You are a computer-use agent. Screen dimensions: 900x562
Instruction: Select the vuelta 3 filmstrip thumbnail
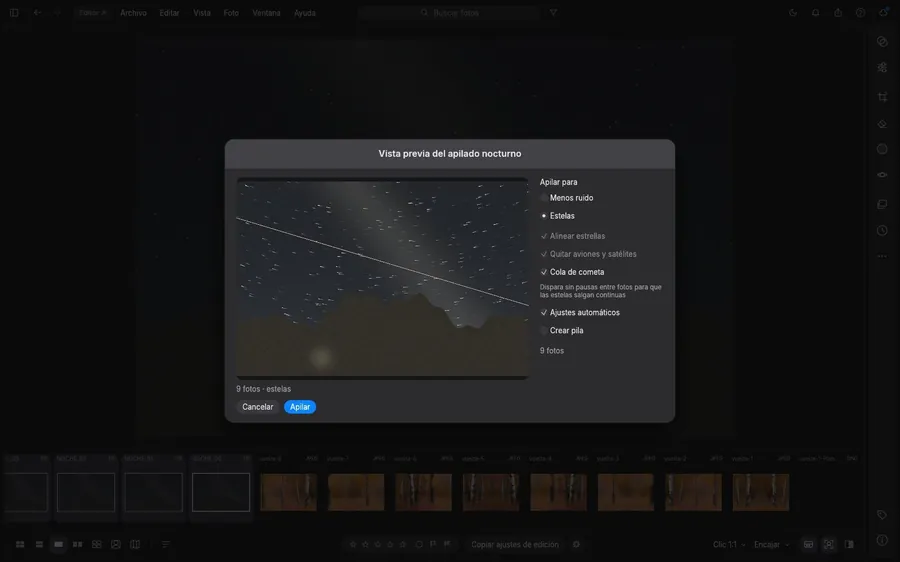tap(626, 492)
